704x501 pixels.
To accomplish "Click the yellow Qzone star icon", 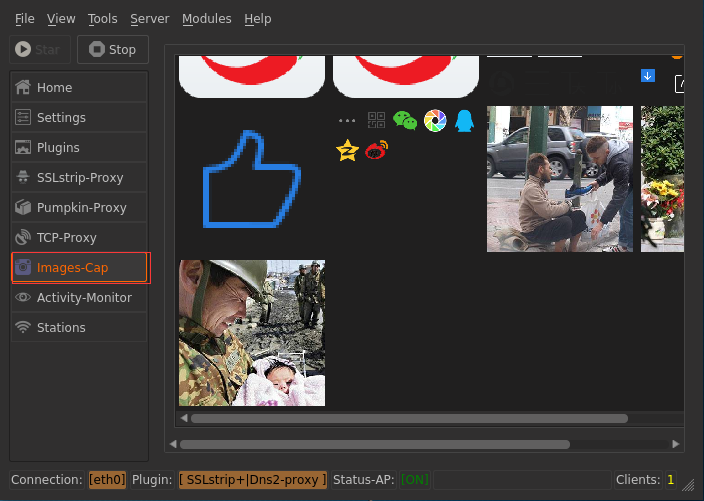I will click(347, 151).
